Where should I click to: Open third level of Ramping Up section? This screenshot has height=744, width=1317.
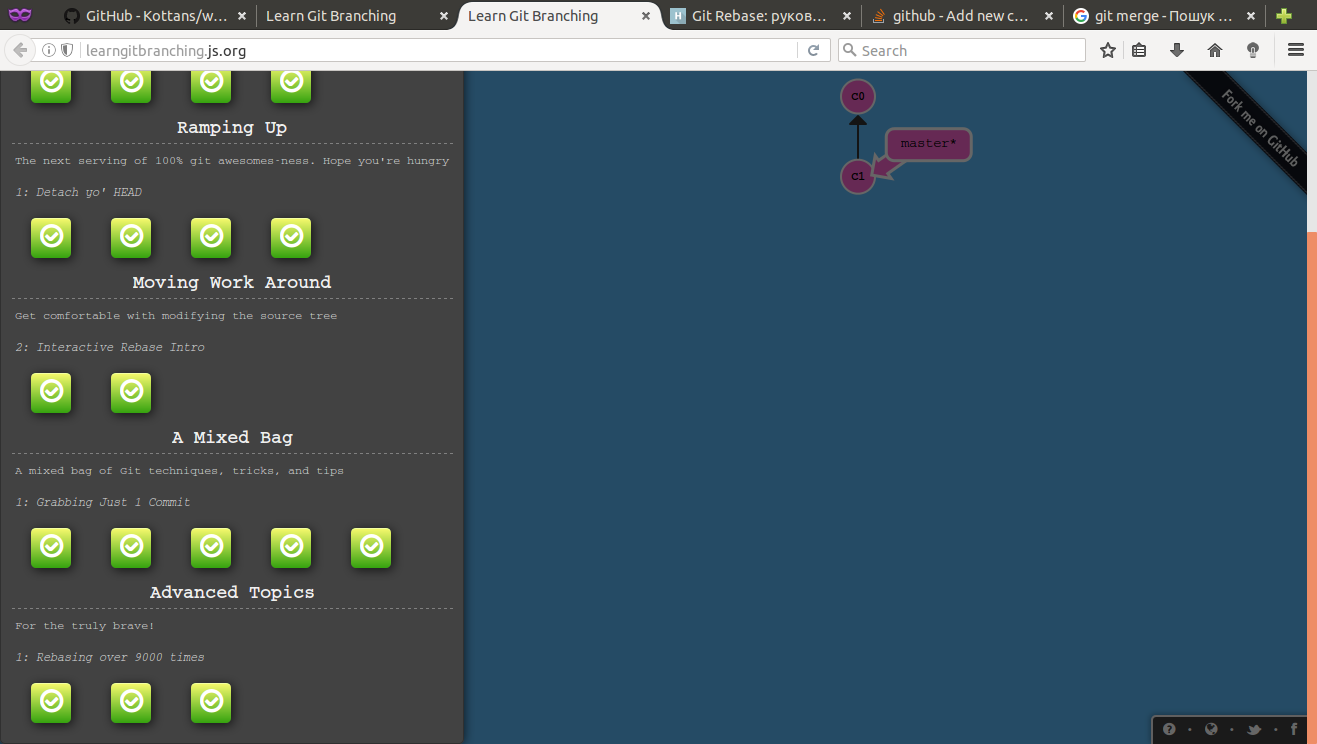coord(211,237)
